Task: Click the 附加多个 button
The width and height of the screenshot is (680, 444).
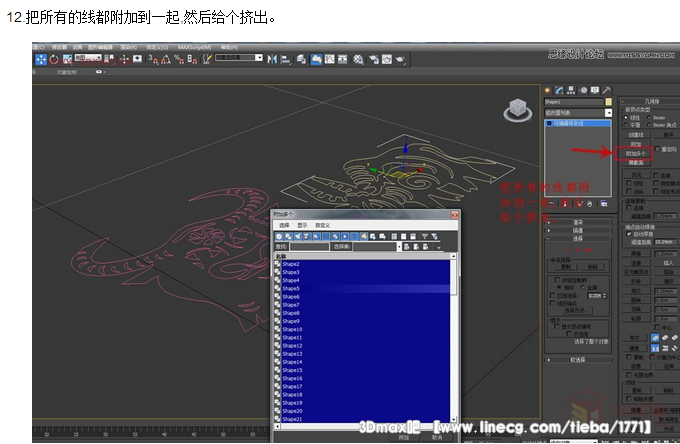Action: point(636,154)
